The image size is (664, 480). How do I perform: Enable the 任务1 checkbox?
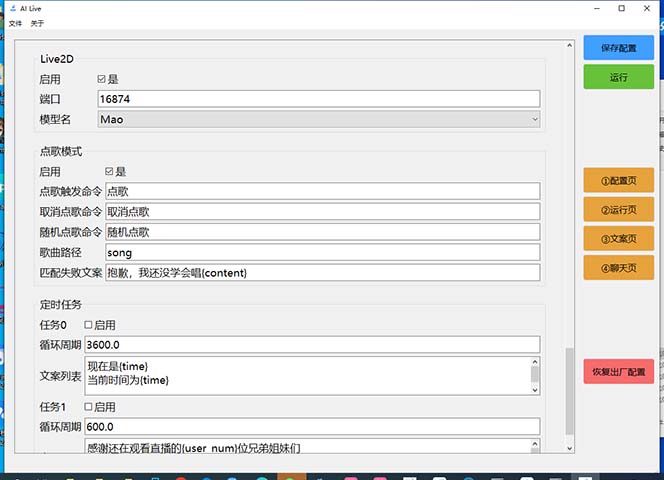click(89, 407)
